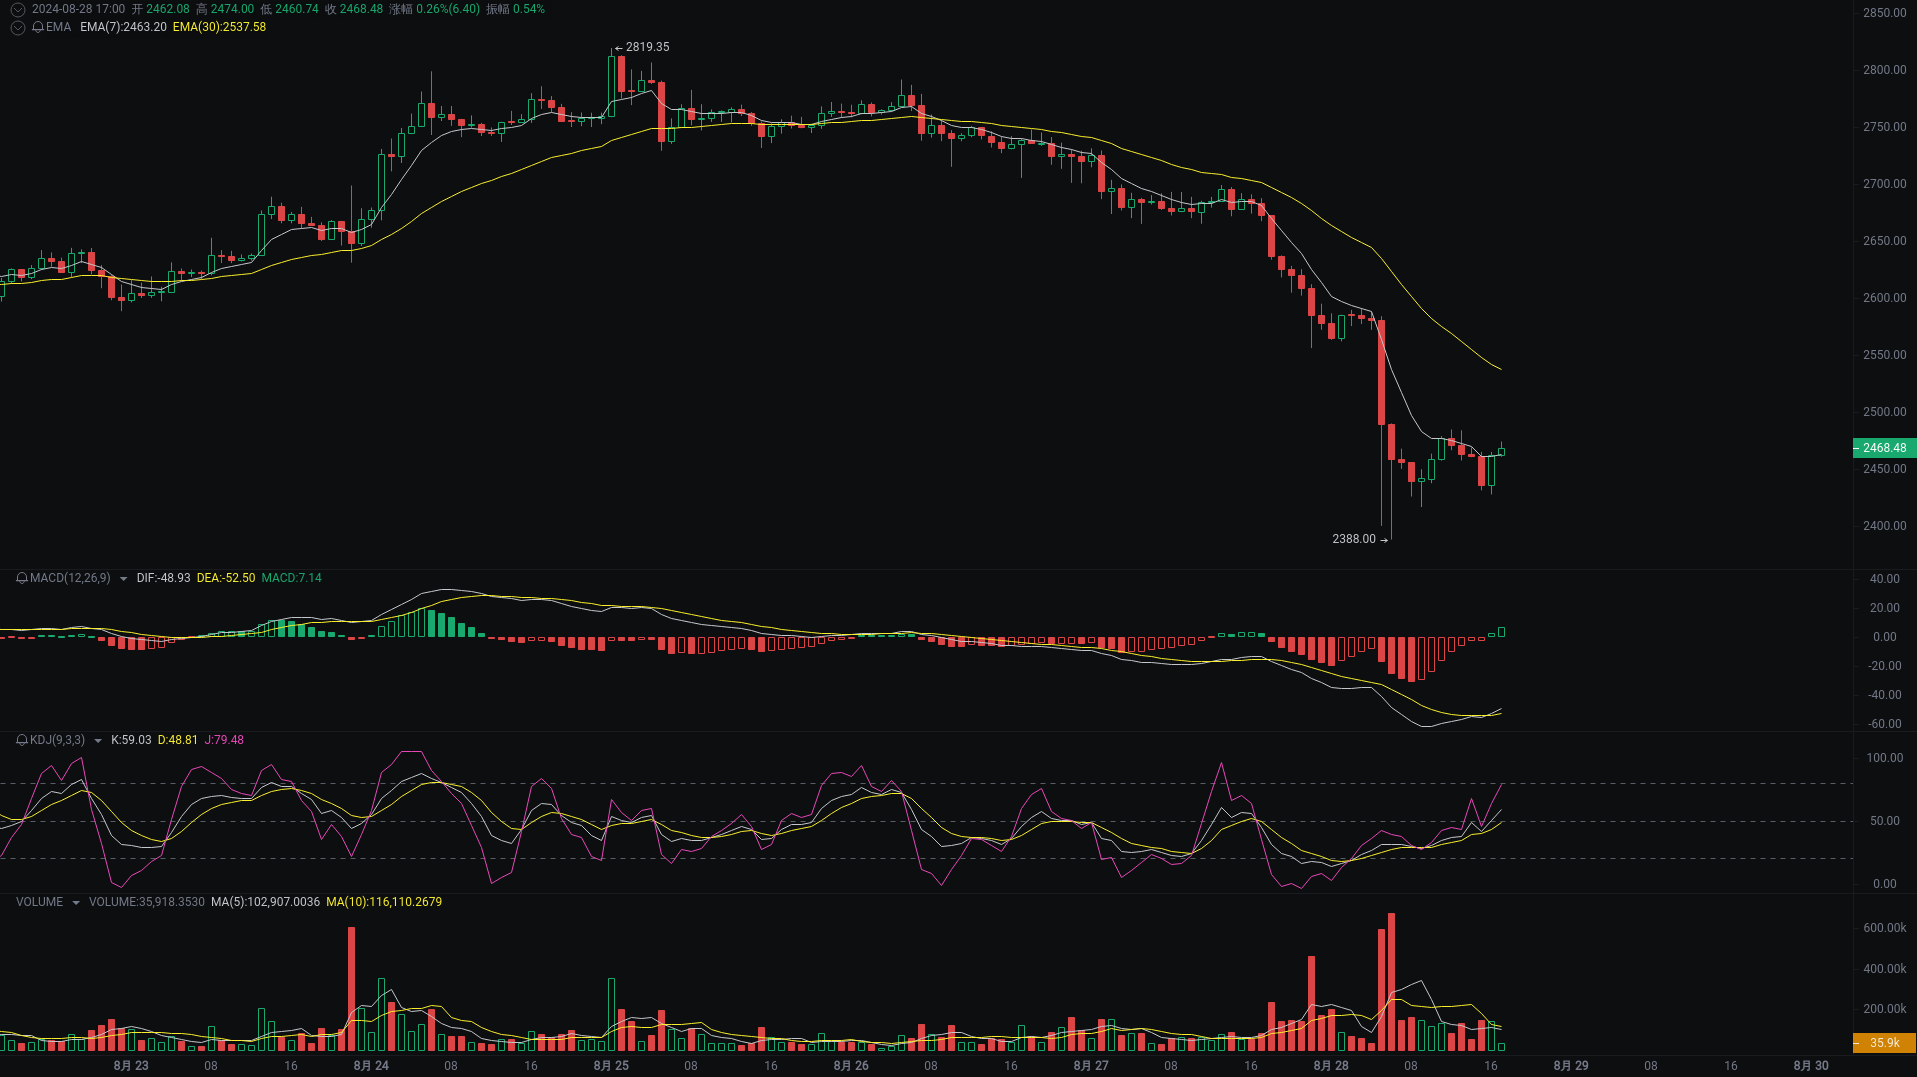Click the 8月25 date label on timeline
This screenshot has width=1917, height=1077.
611,1066
